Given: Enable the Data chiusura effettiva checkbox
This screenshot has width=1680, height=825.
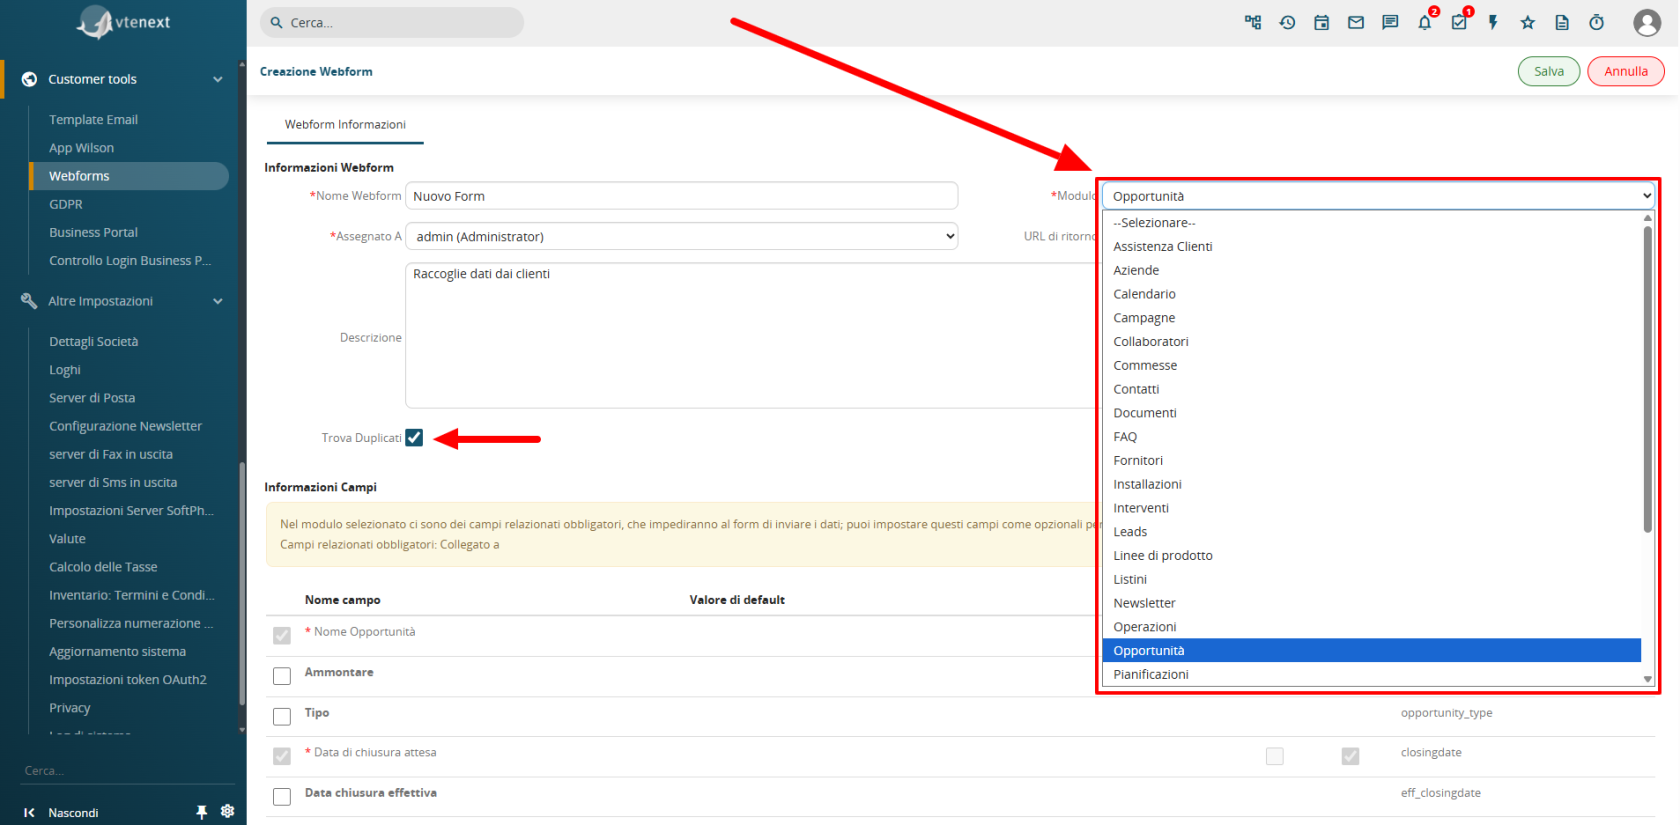Looking at the screenshot, I should [282, 796].
